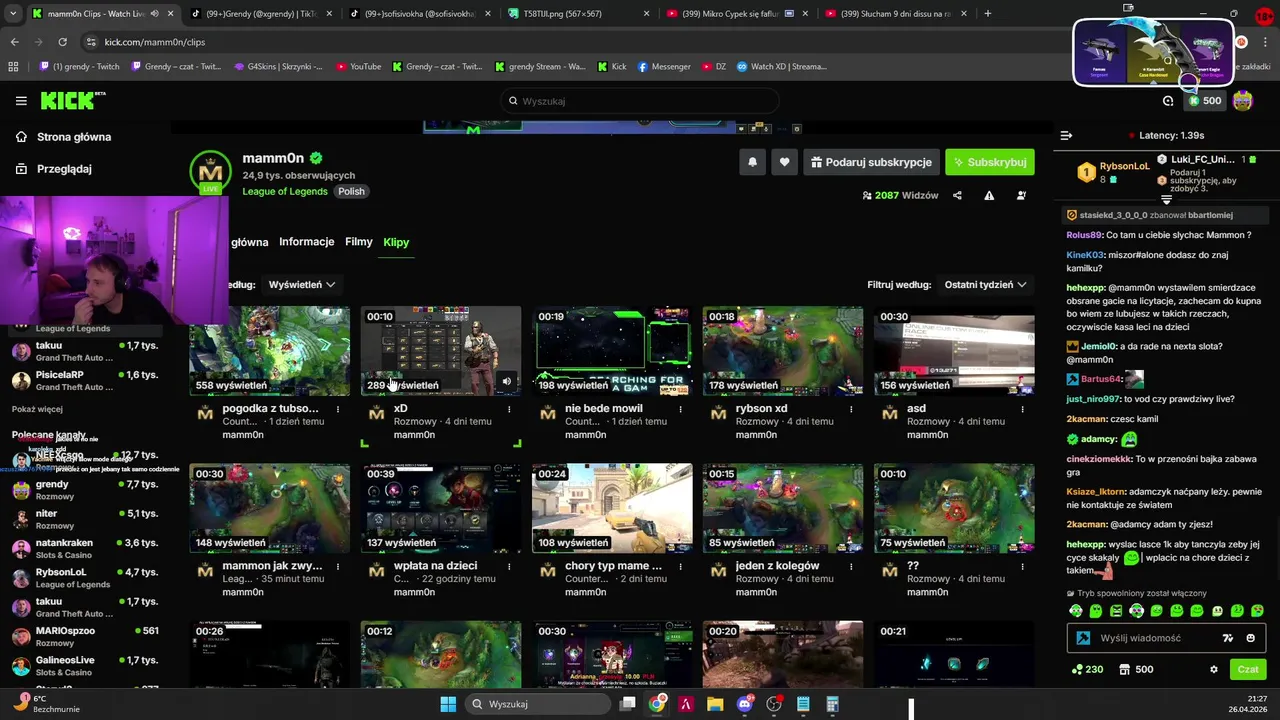Open channel points showing 230
This screenshot has height=720, width=1280.
(1087, 670)
